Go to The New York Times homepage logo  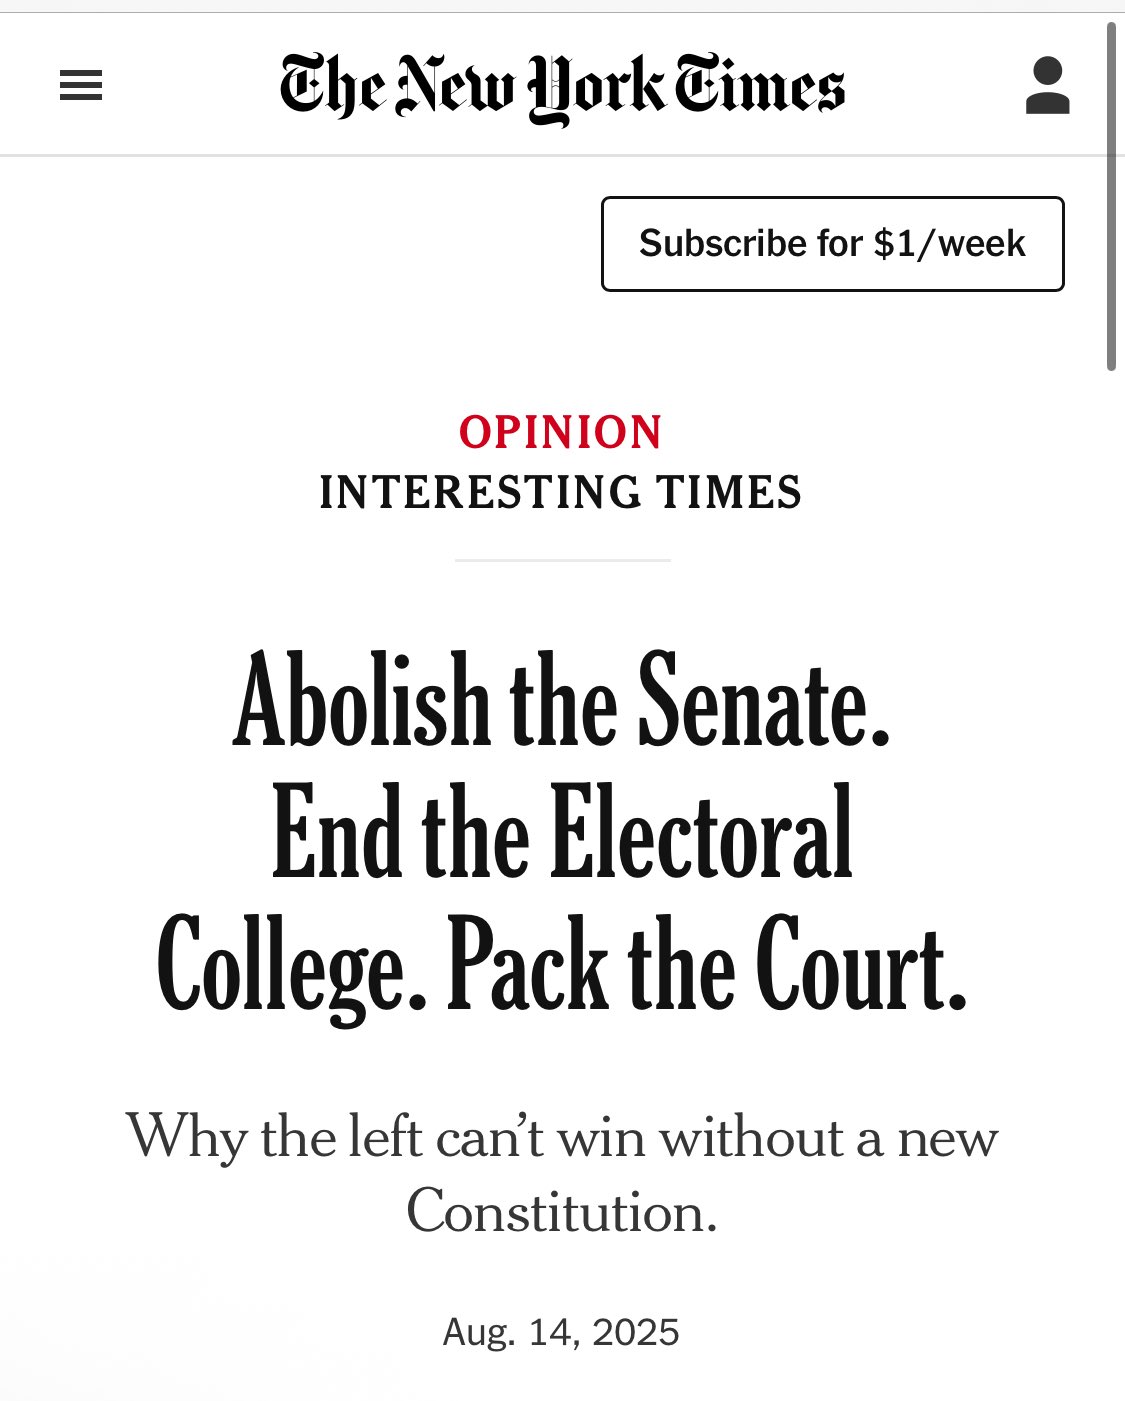coord(562,88)
